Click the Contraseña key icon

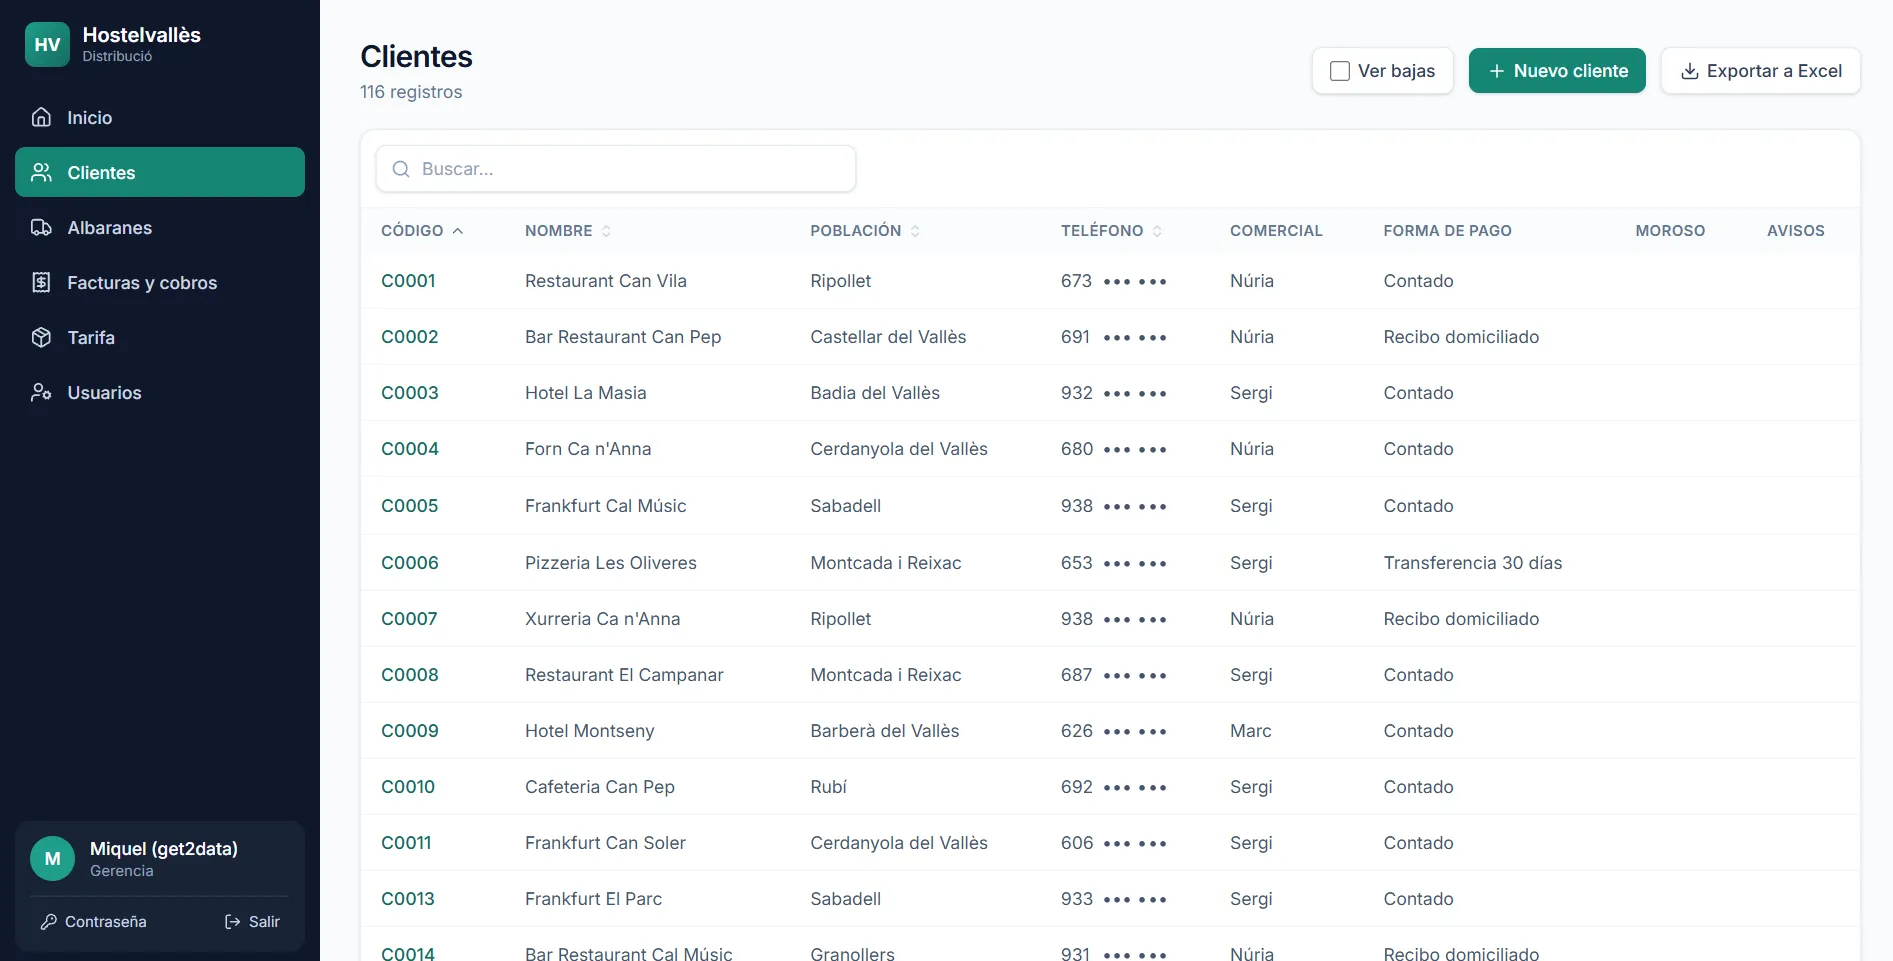pyautogui.click(x=48, y=921)
